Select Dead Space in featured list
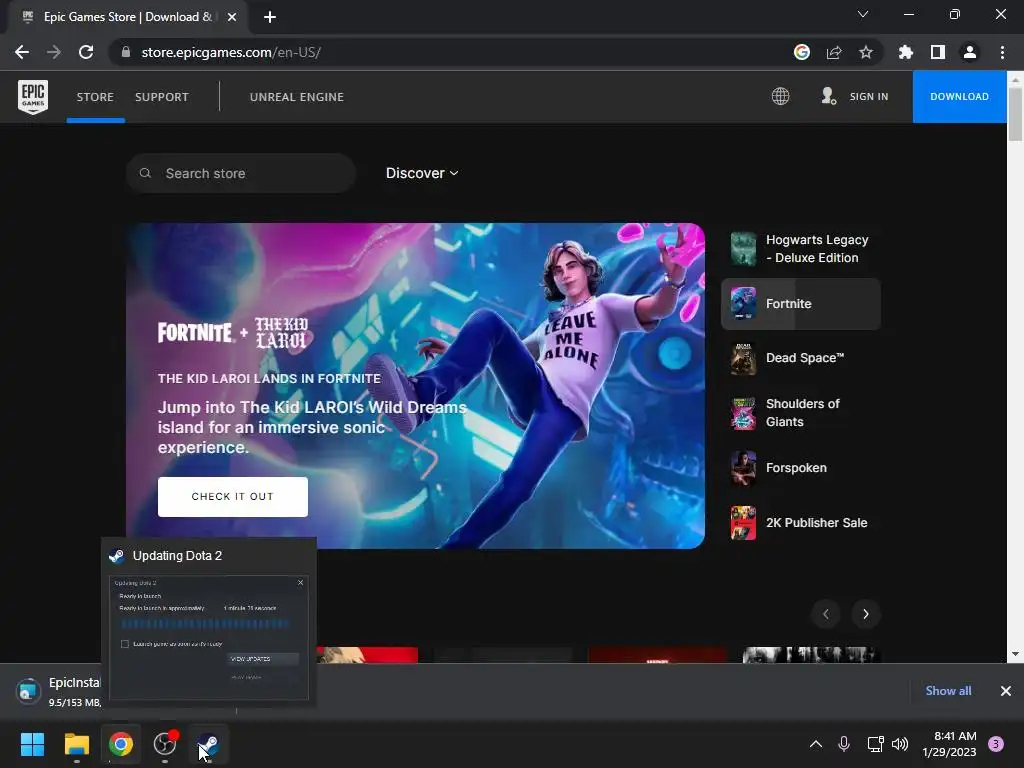 click(801, 358)
